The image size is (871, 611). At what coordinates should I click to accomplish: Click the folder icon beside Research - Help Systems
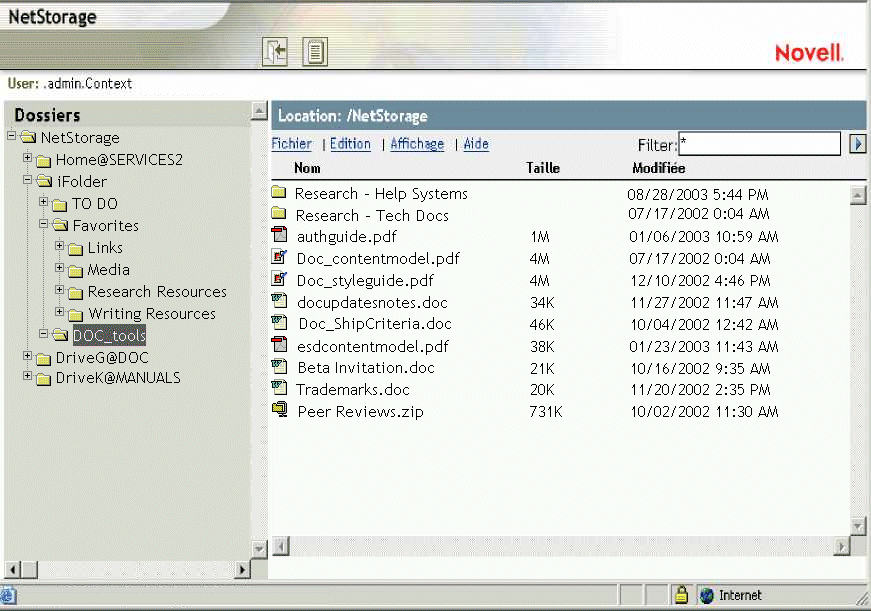coord(279,193)
